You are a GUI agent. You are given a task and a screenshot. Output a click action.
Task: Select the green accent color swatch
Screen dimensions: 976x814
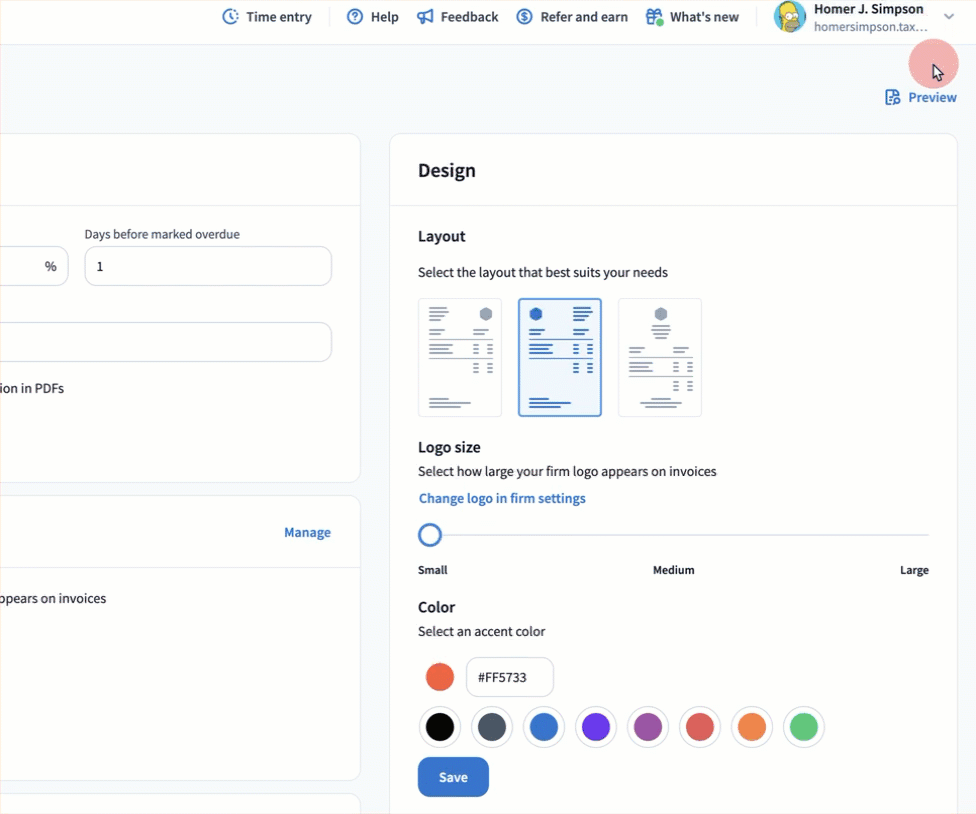pos(804,727)
